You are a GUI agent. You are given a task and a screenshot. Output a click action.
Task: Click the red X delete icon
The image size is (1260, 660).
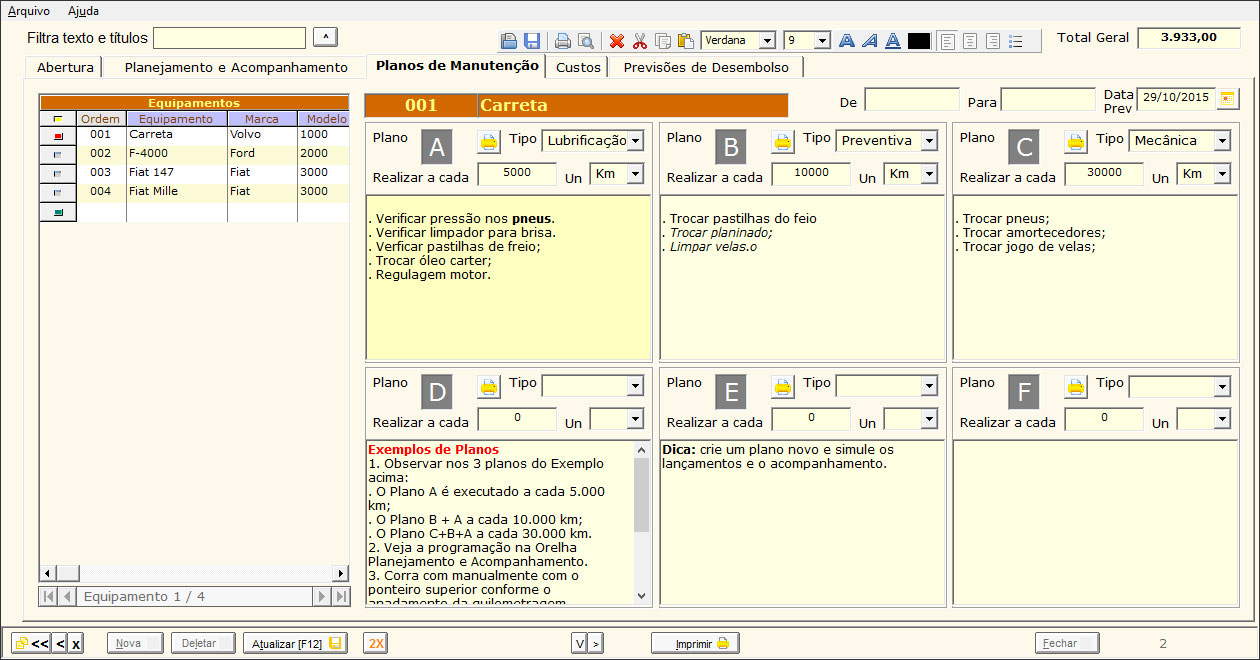pyautogui.click(x=617, y=41)
